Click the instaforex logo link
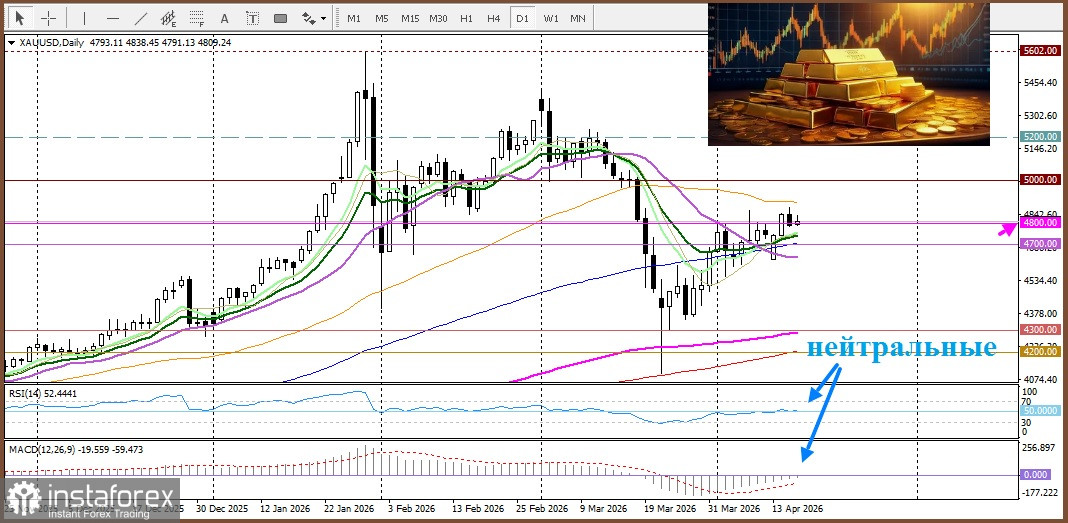 coord(92,500)
